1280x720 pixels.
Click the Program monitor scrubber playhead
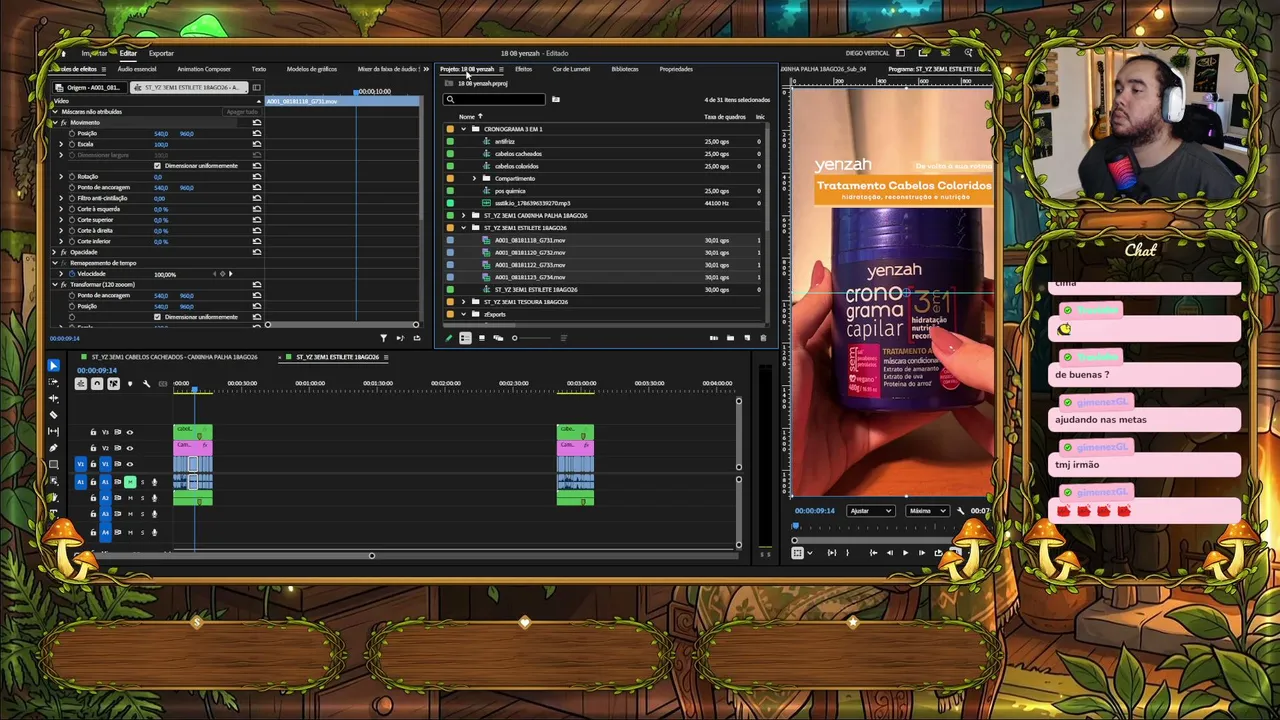796,527
